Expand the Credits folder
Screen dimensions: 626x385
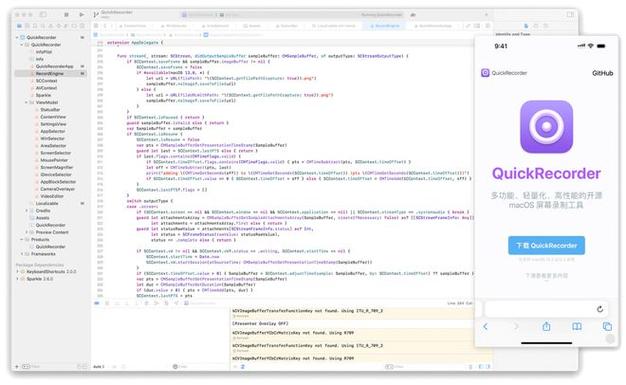click(x=27, y=210)
